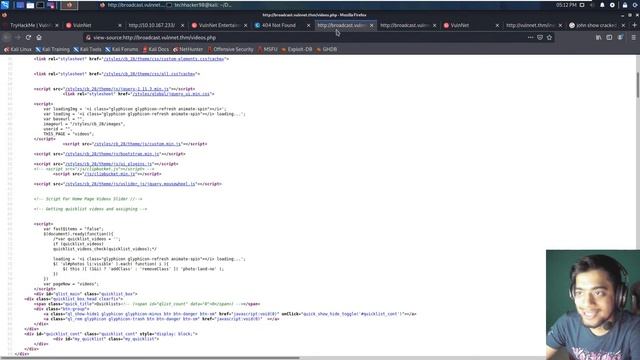This screenshot has height=360, width=640.
Task: Click the notifications bell in system tray
Action: [x=602, y=5]
